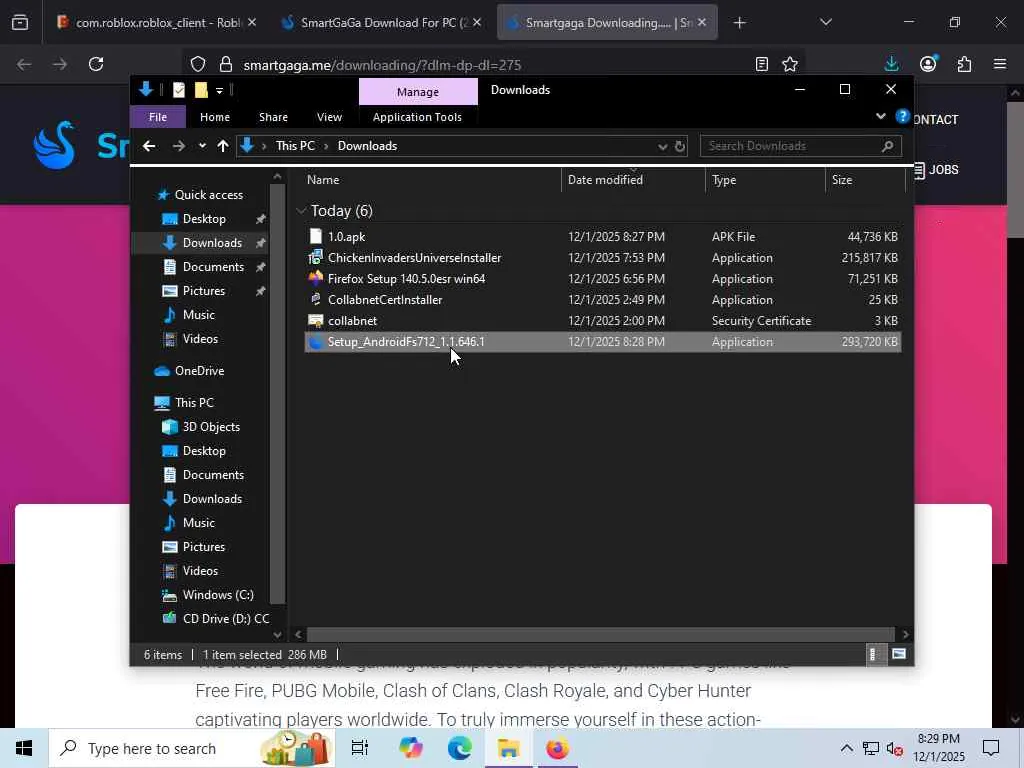Expand recent locations dropdown in Explorer
The width and height of the screenshot is (1024, 768).
202,146
